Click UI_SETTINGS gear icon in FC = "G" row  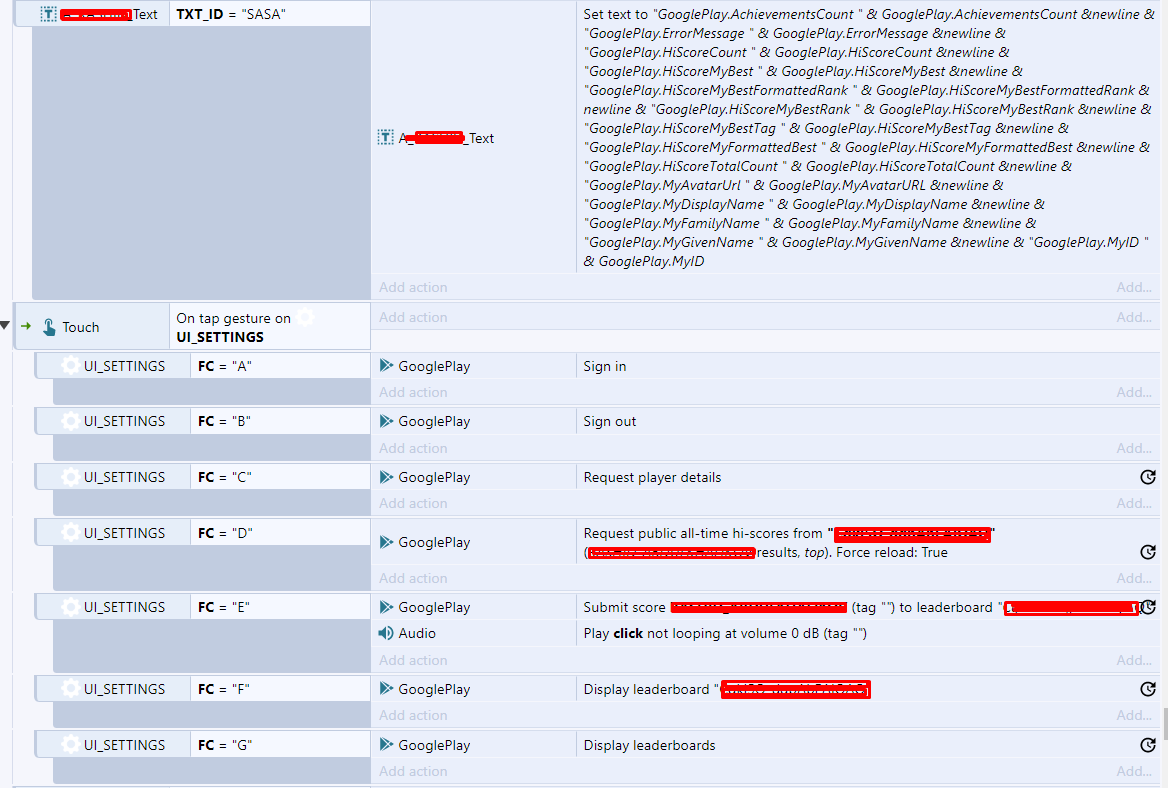(x=70, y=745)
